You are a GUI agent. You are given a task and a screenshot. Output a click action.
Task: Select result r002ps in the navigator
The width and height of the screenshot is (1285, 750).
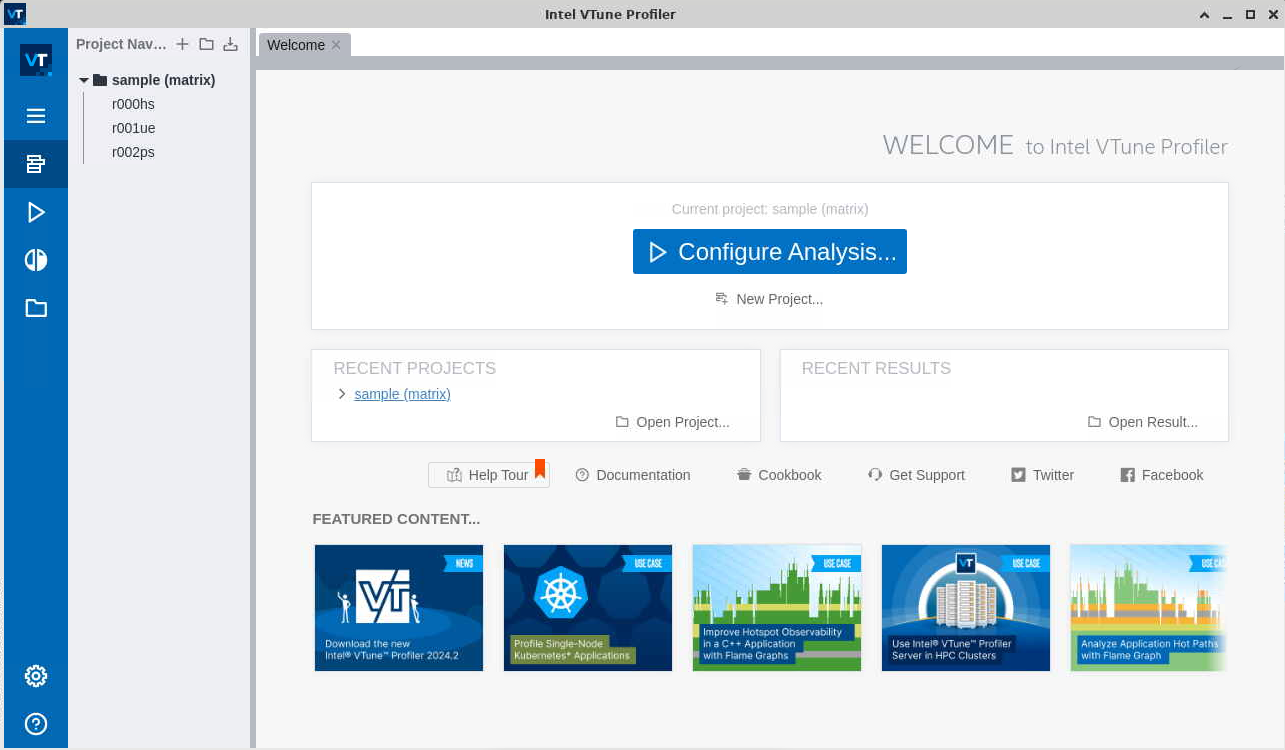click(133, 152)
